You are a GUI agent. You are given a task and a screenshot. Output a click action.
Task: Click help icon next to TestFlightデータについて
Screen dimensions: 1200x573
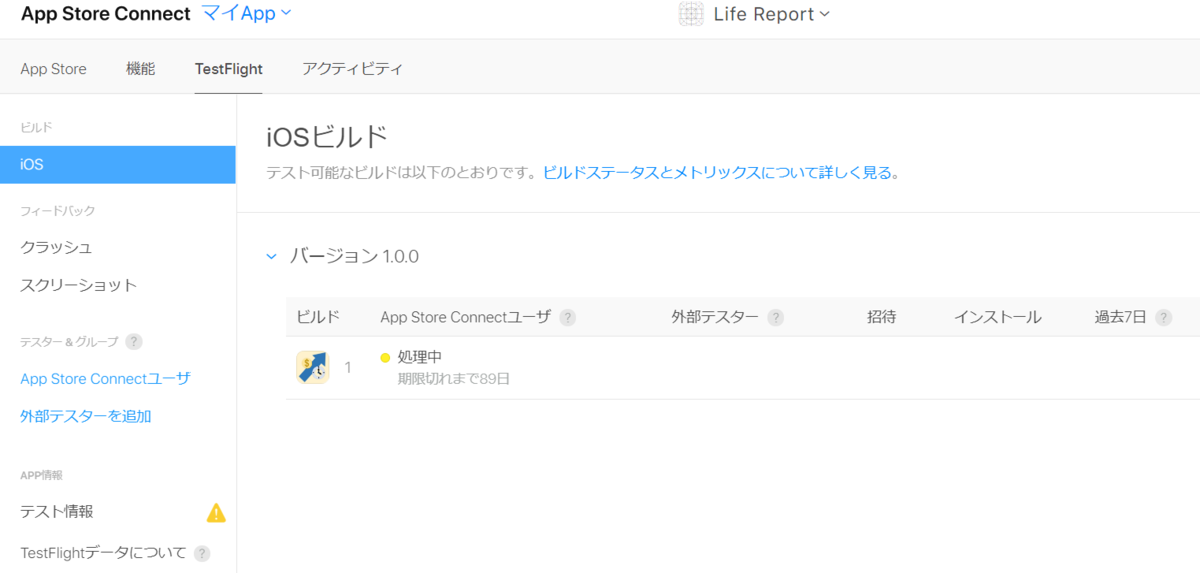coord(202,553)
